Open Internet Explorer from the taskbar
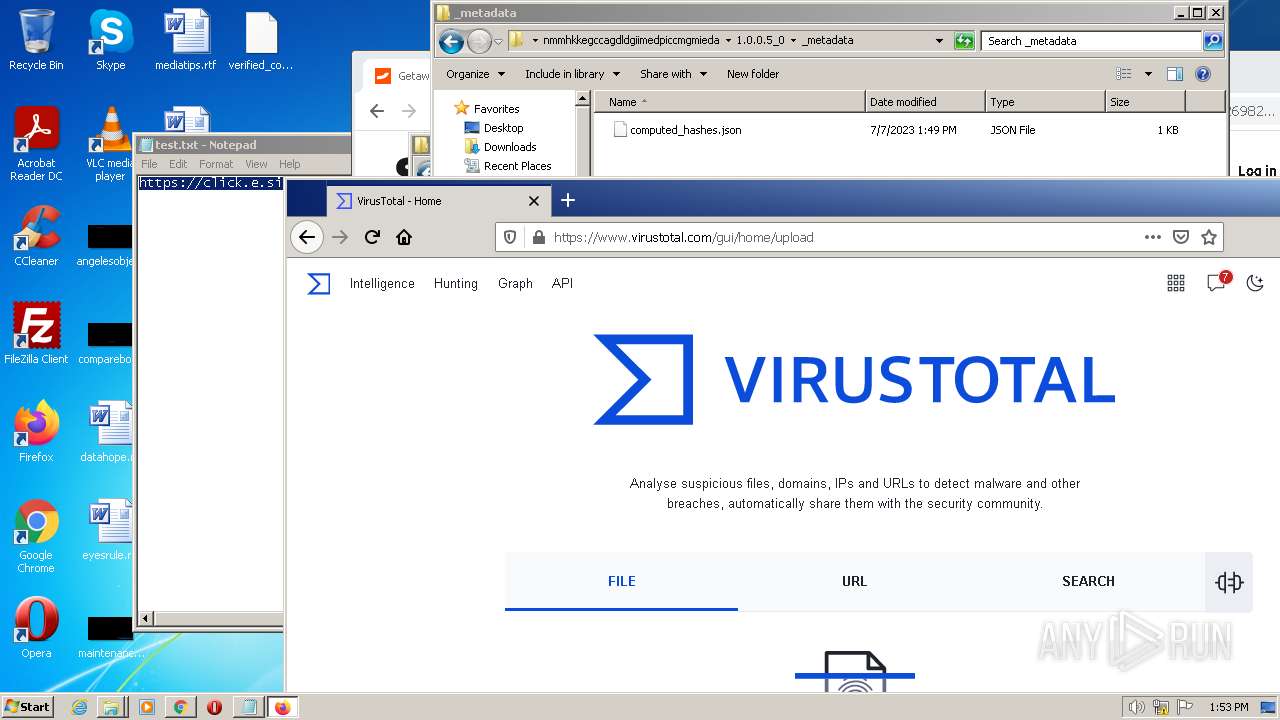This screenshot has height=720, width=1280. click(79, 707)
